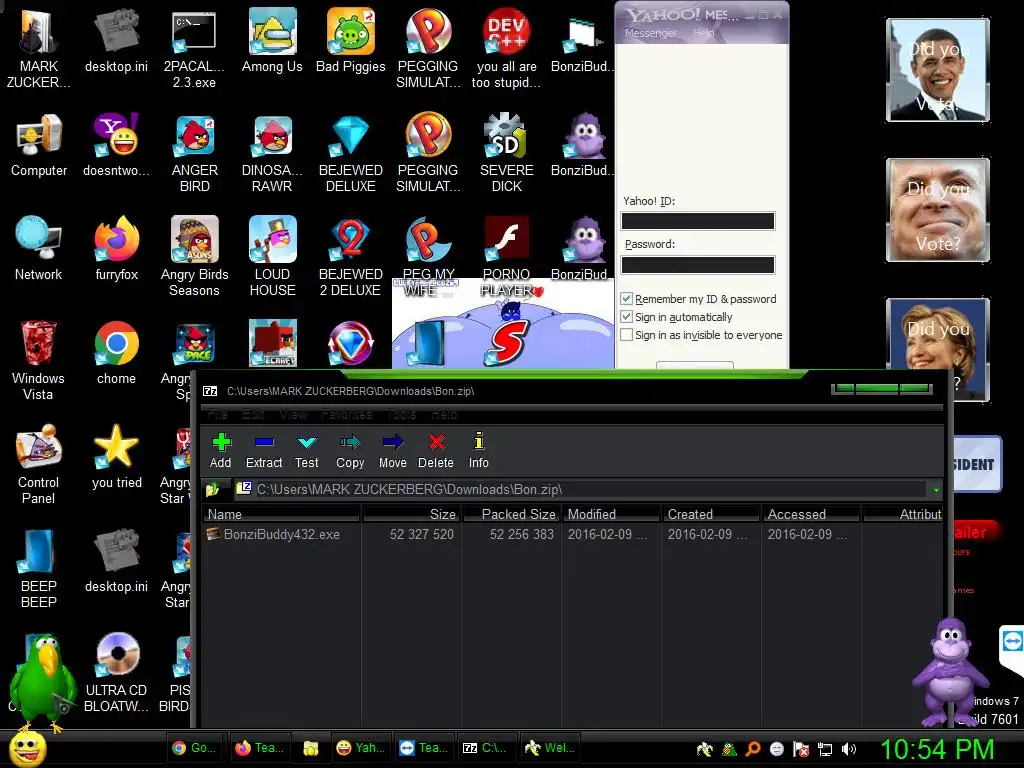The image size is (1024, 768).
Task: Expand the 7-Zip address path dropdown
Action: point(936,490)
